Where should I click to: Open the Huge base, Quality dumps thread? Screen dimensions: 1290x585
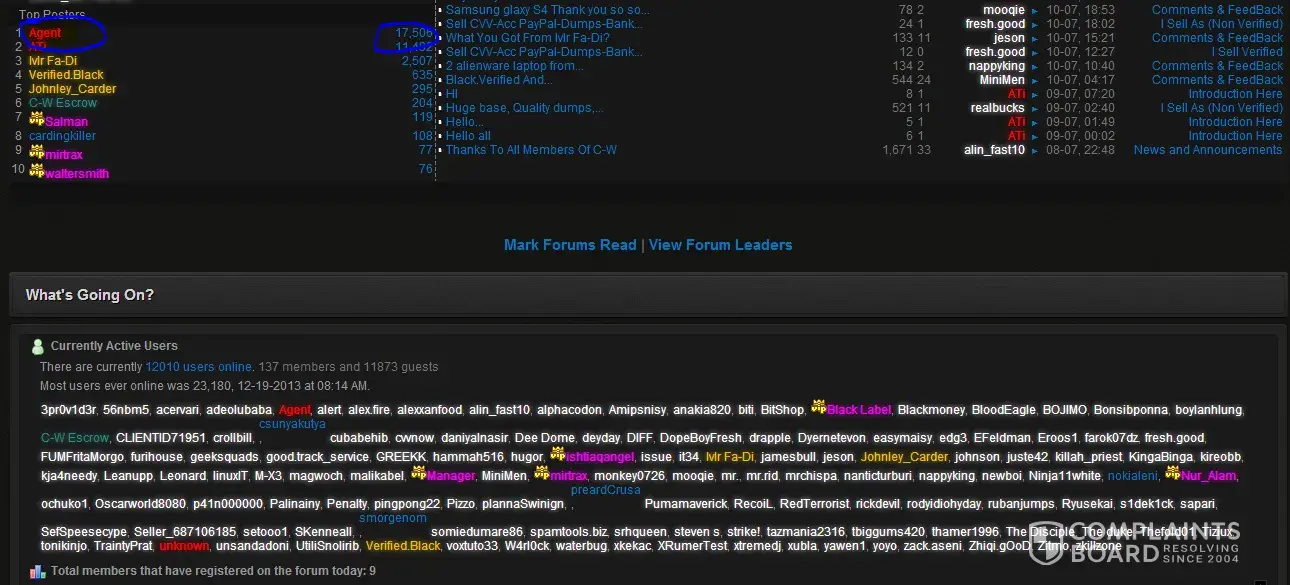524,108
